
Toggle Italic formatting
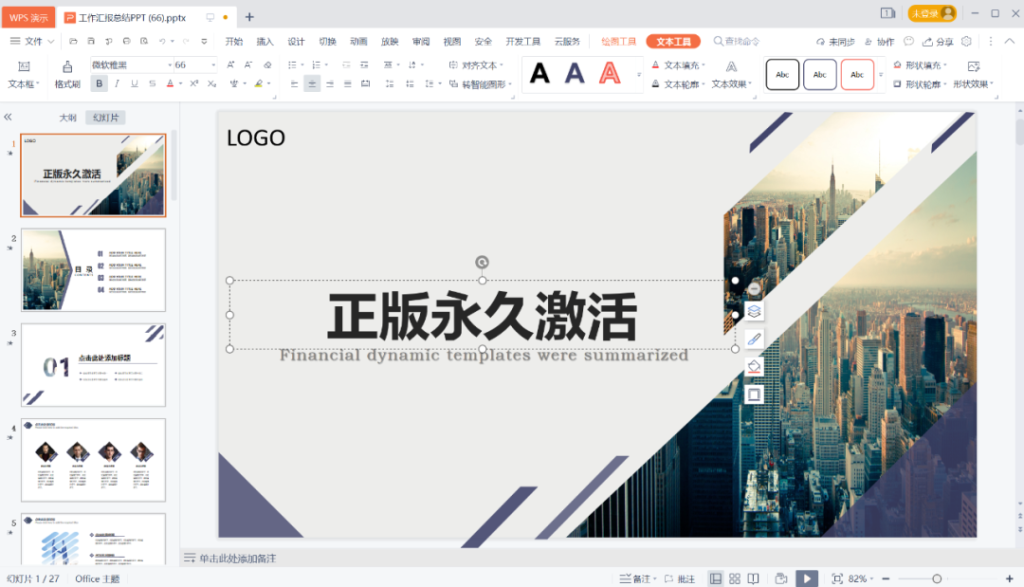pyautogui.click(x=117, y=84)
